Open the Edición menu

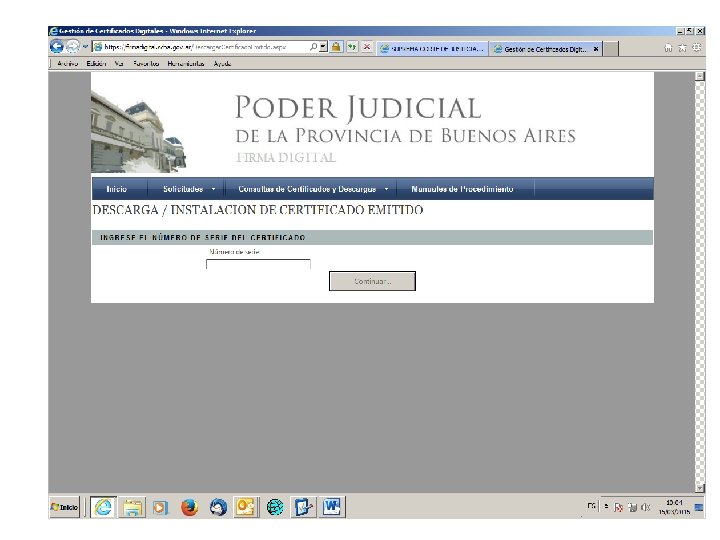coord(96,63)
